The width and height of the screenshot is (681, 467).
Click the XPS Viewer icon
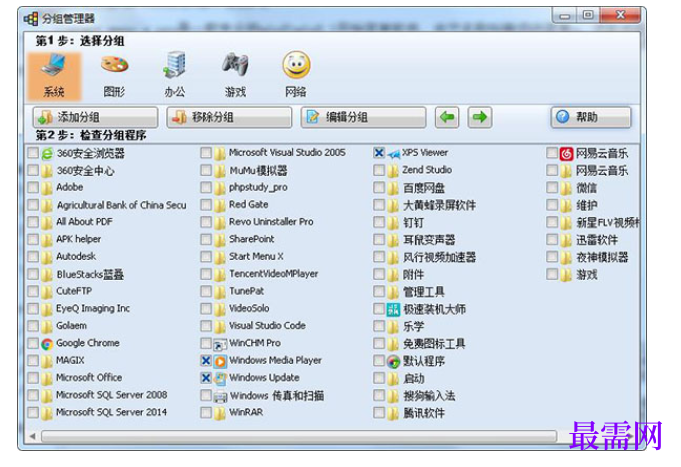(393, 153)
